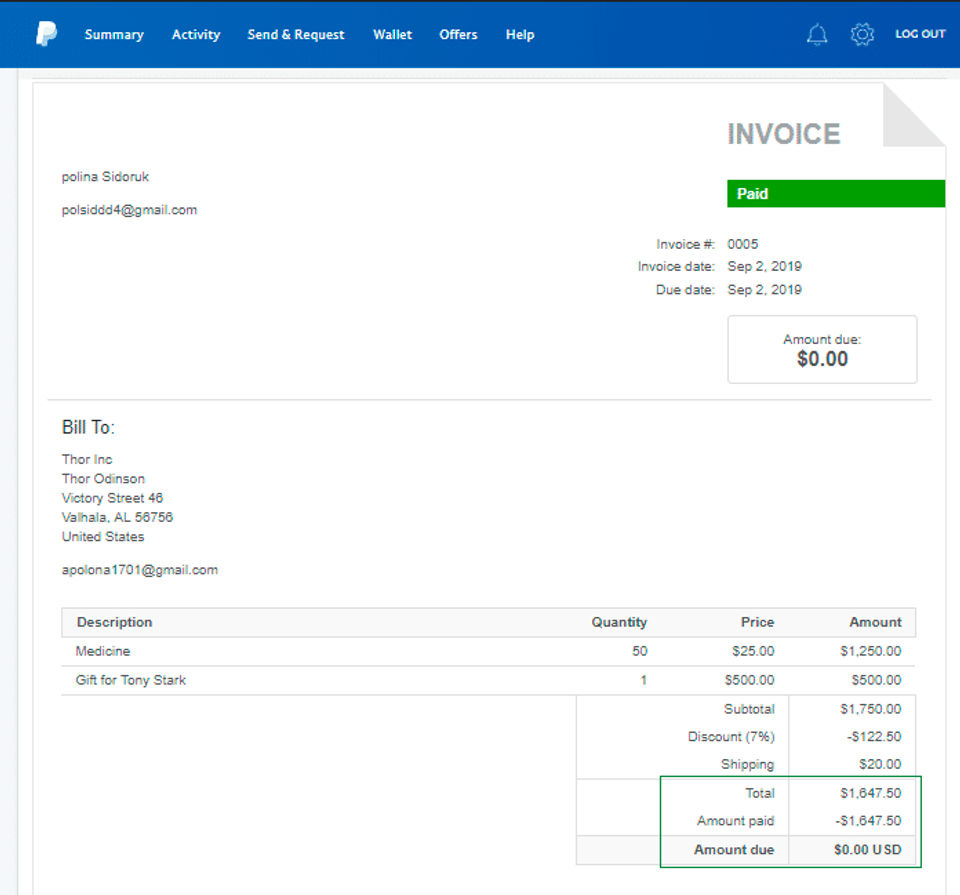960x895 pixels.
Task: Click the LOG OUT link
Action: (x=920, y=34)
